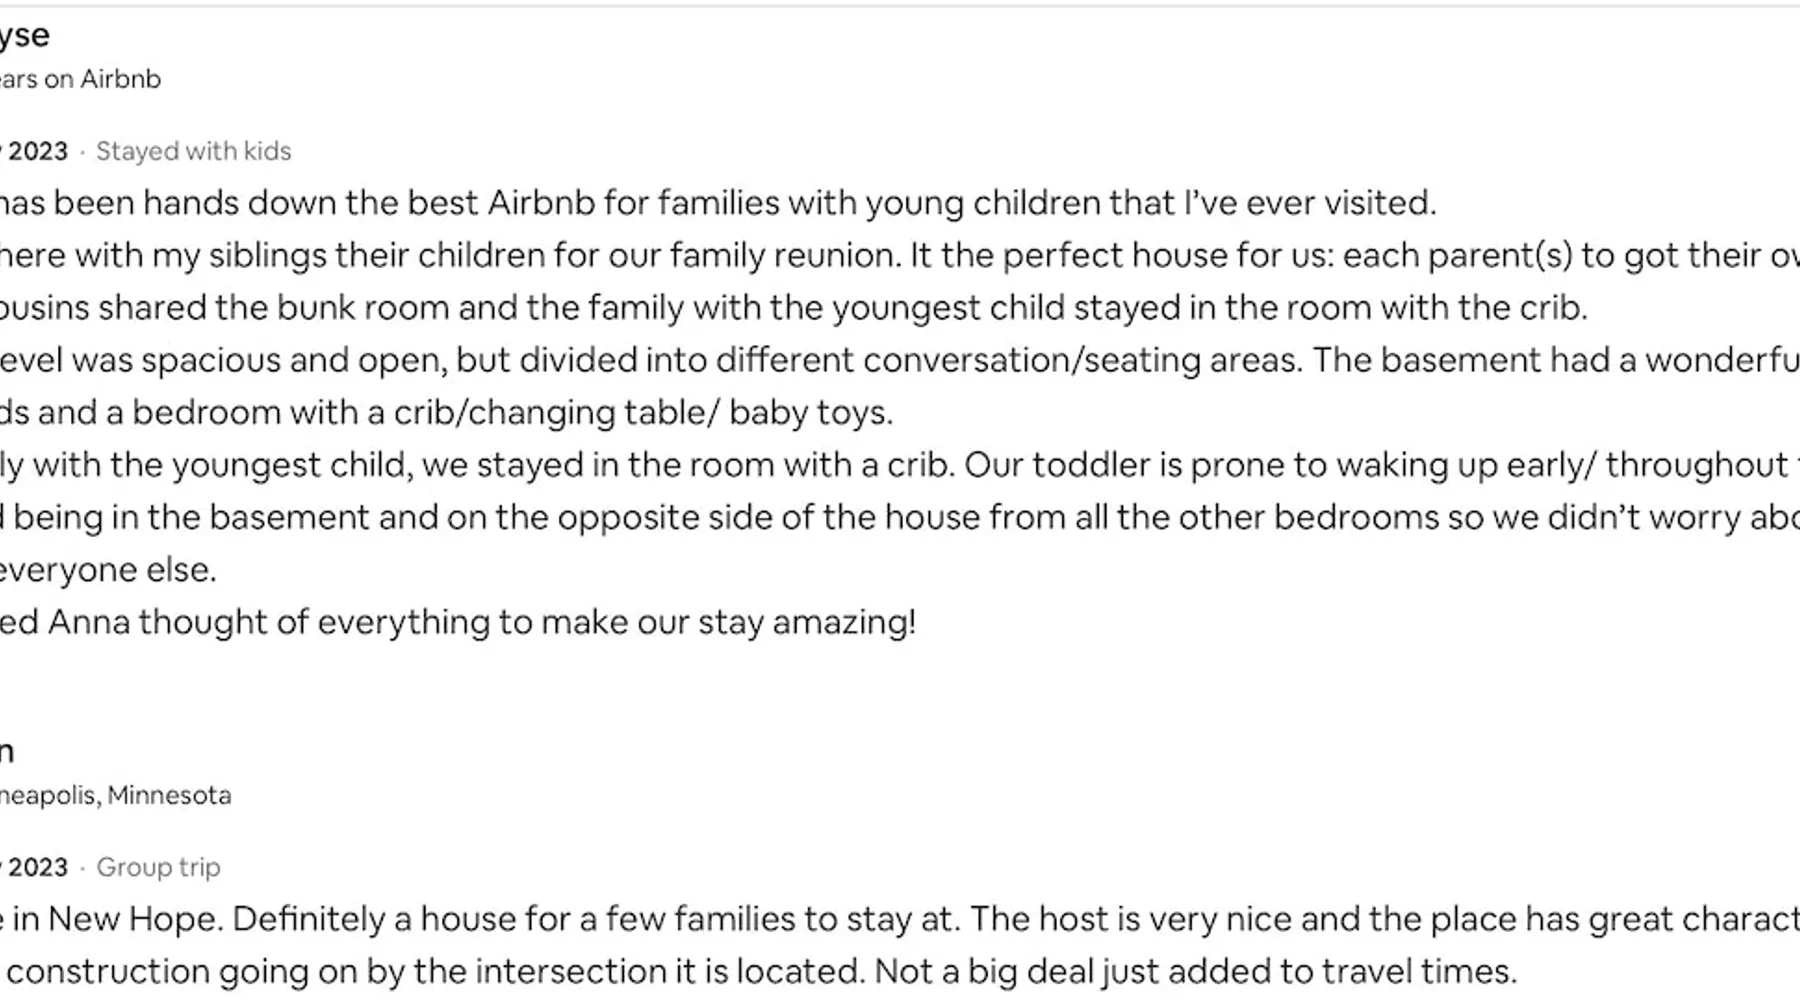This screenshot has height=1000, width=1800.
Task: Click the second review's 2023 date
Action: pos(36,867)
